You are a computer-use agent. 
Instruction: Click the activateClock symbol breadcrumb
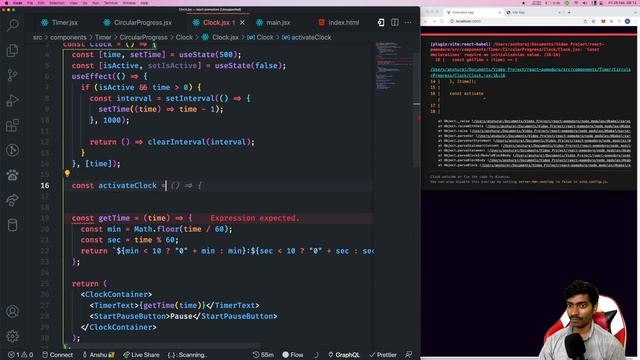(307, 37)
